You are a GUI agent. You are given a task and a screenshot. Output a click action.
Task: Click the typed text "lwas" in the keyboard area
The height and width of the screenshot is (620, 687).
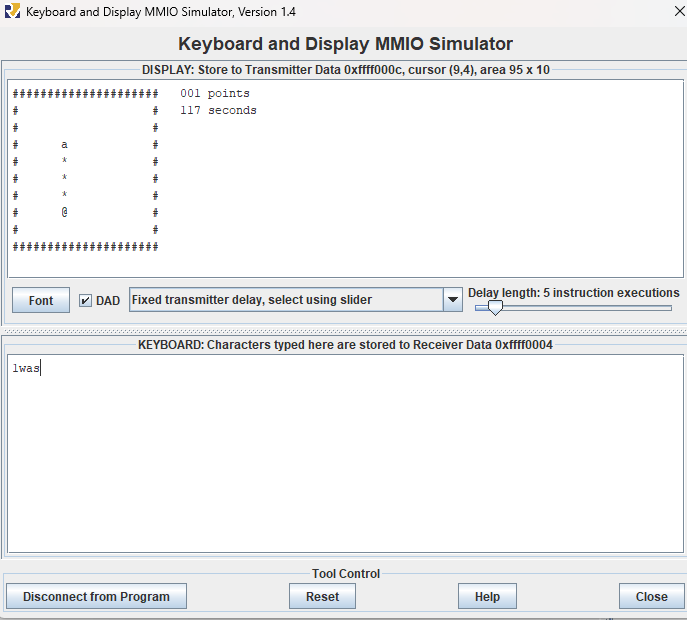[x=26, y=368]
